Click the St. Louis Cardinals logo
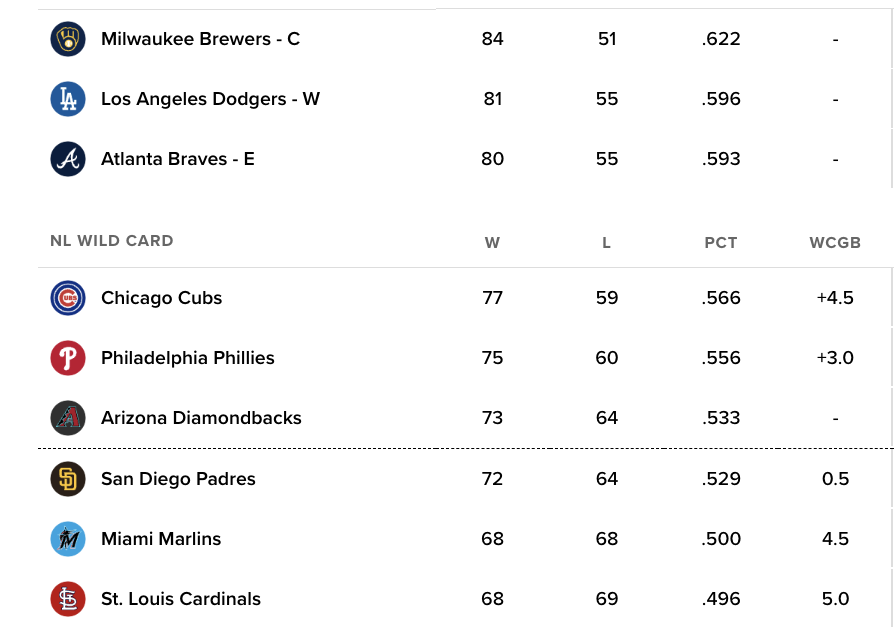 point(68,598)
